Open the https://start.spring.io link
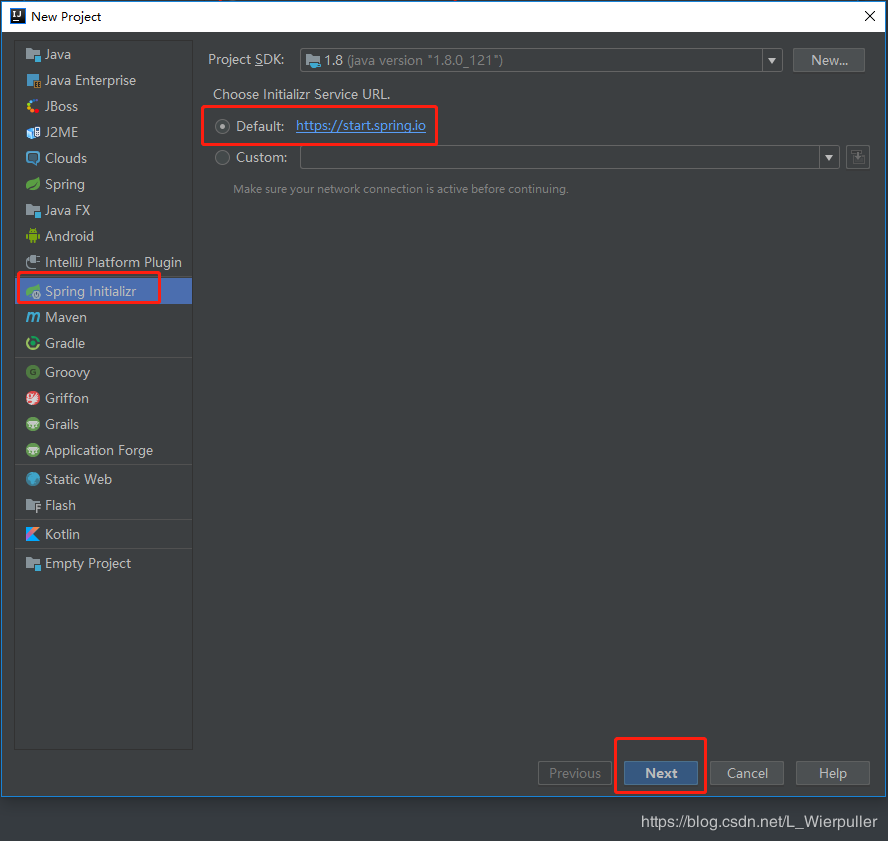888x841 pixels. pos(361,126)
